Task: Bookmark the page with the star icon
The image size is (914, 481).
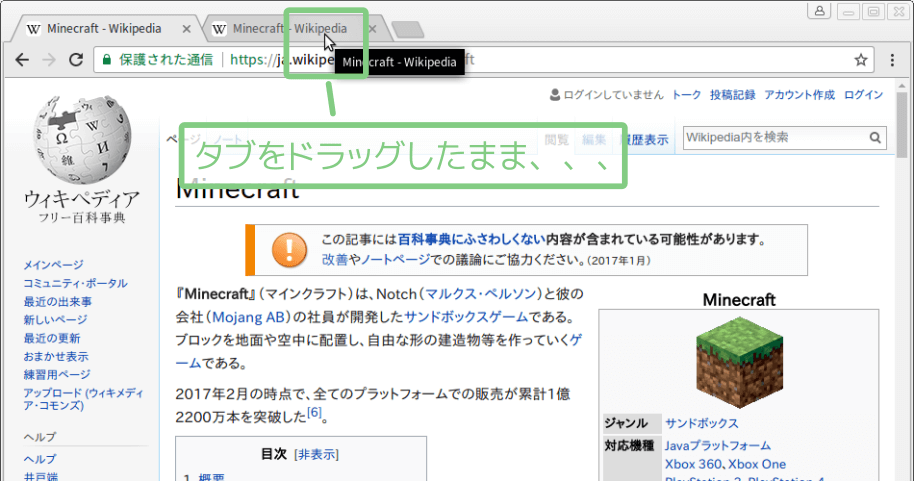Action: (860, 59)
